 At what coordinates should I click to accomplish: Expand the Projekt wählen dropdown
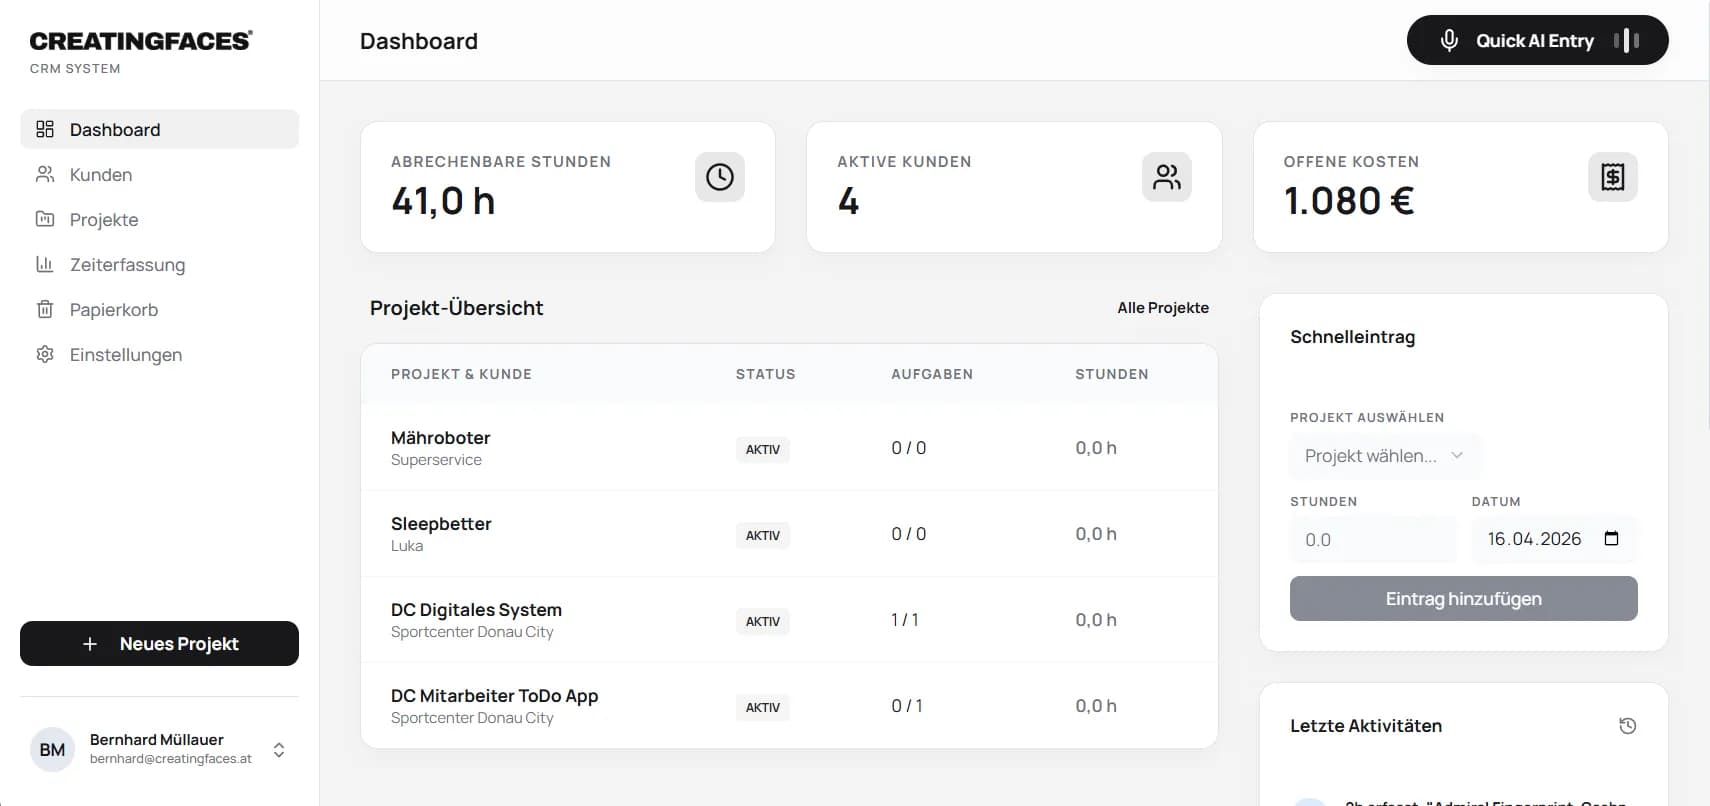pyautogui.click(x=1385, y=456)
